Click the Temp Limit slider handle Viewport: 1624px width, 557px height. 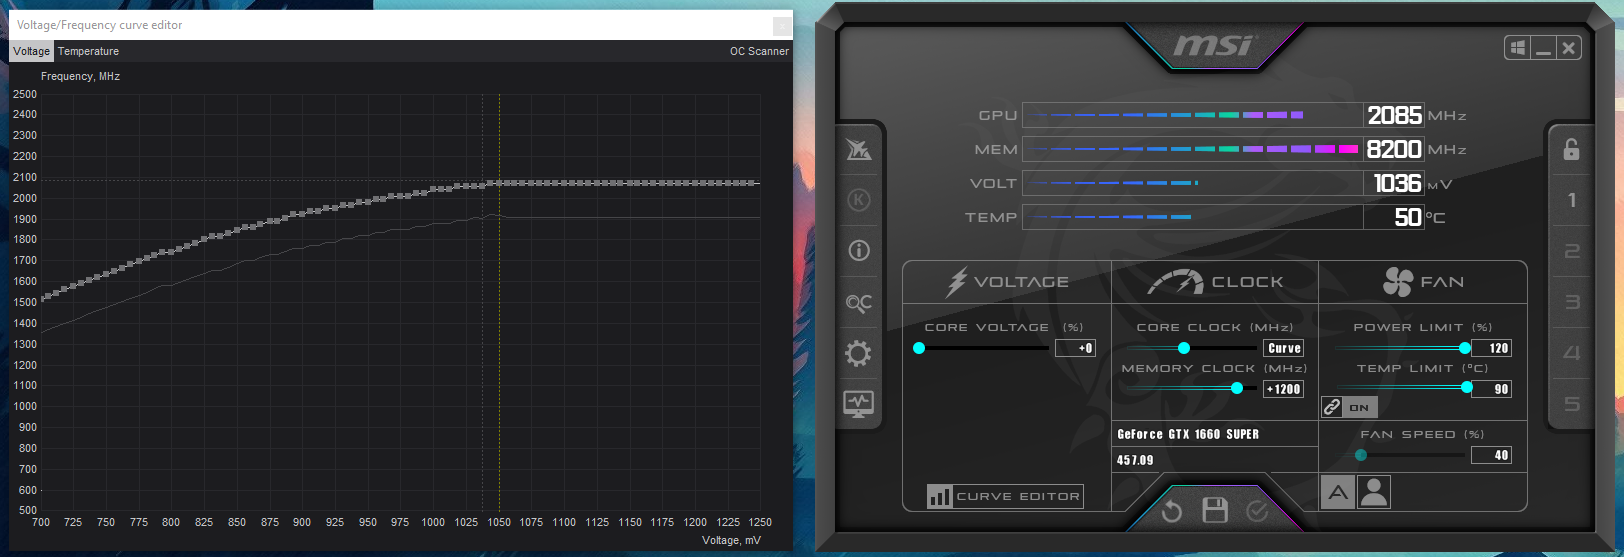[1467, 387]
